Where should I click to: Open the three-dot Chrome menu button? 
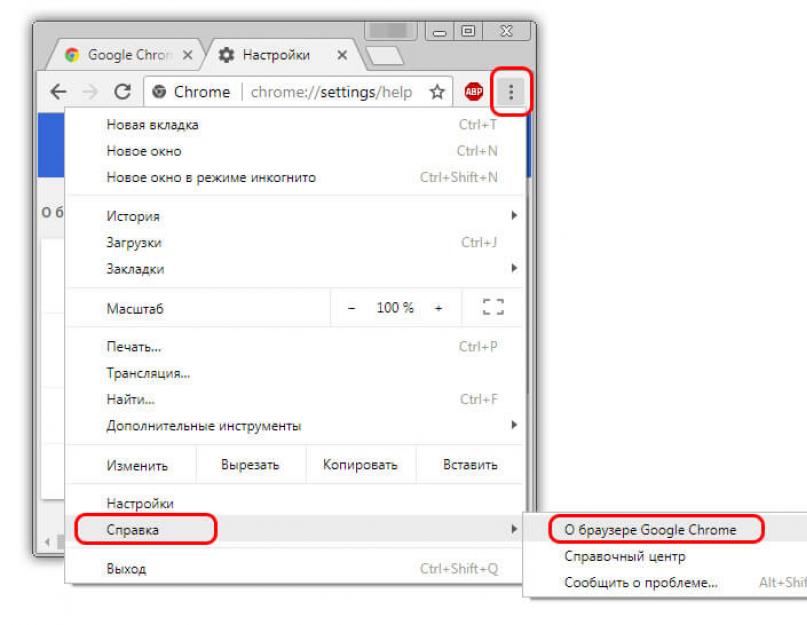[511, 92]
